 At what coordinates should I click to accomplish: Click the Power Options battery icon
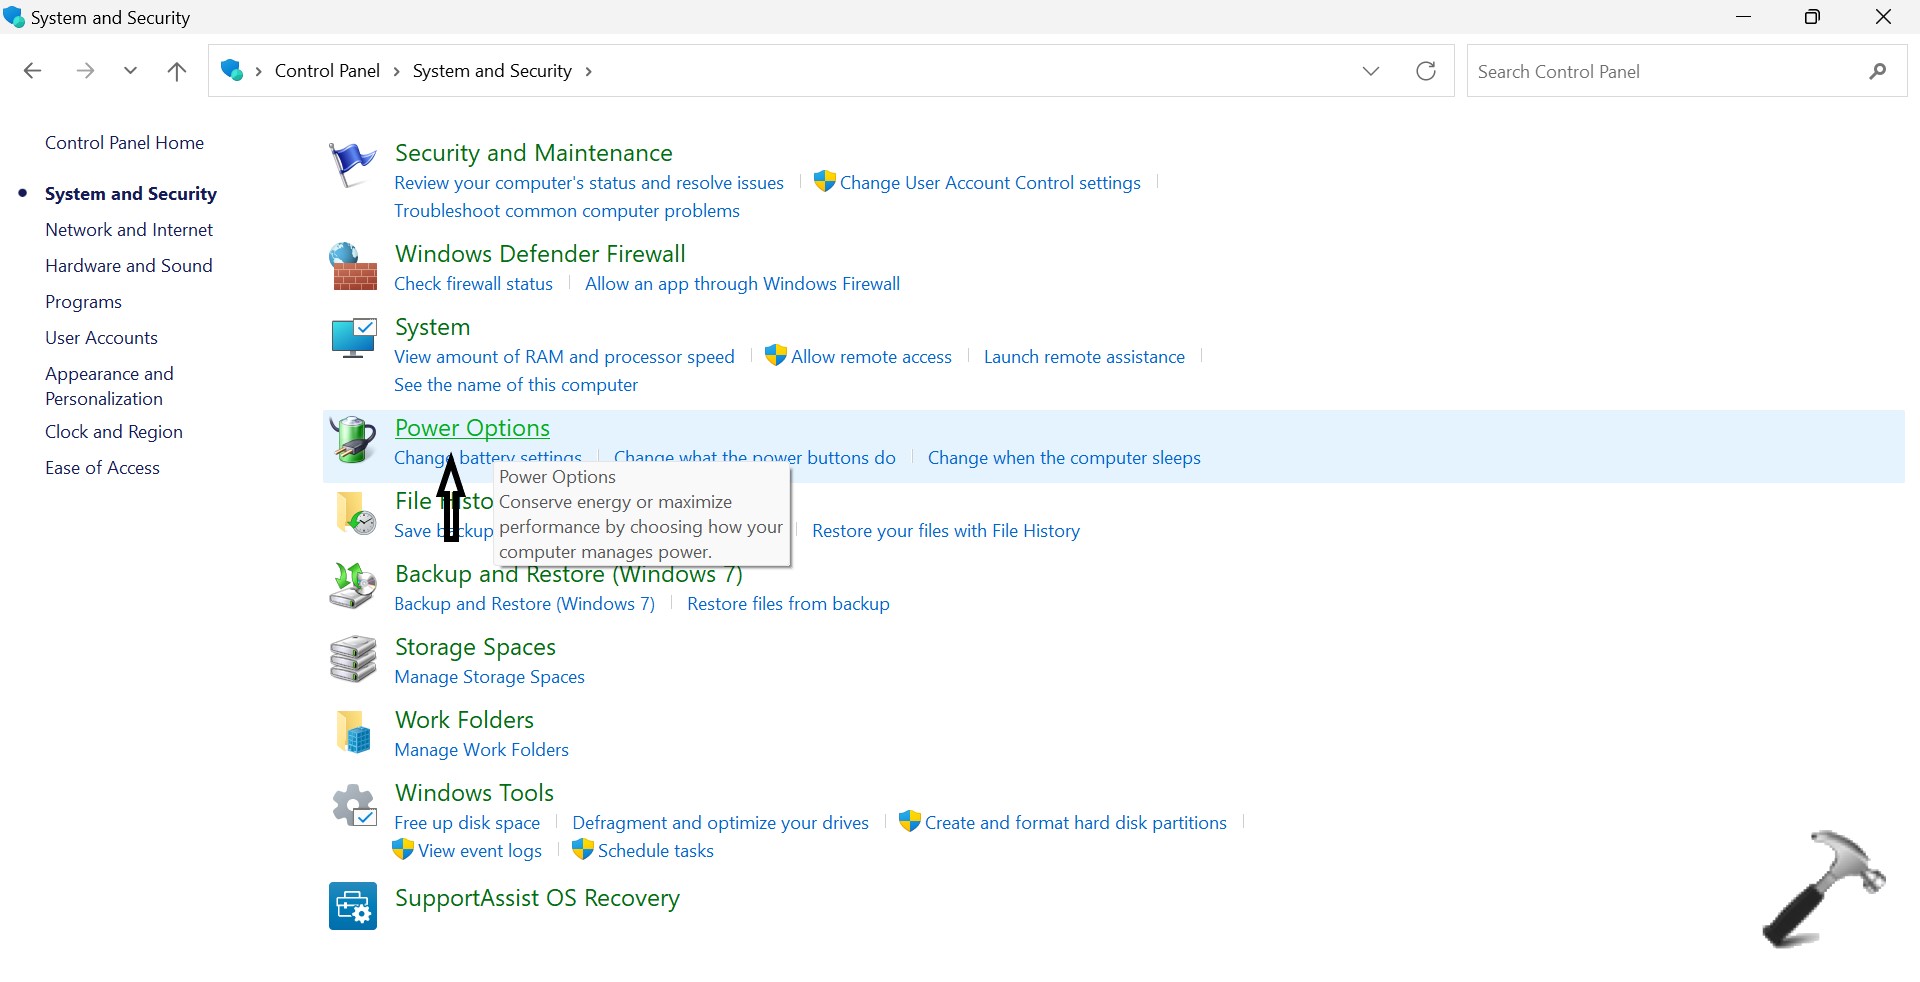coord(353,440)
